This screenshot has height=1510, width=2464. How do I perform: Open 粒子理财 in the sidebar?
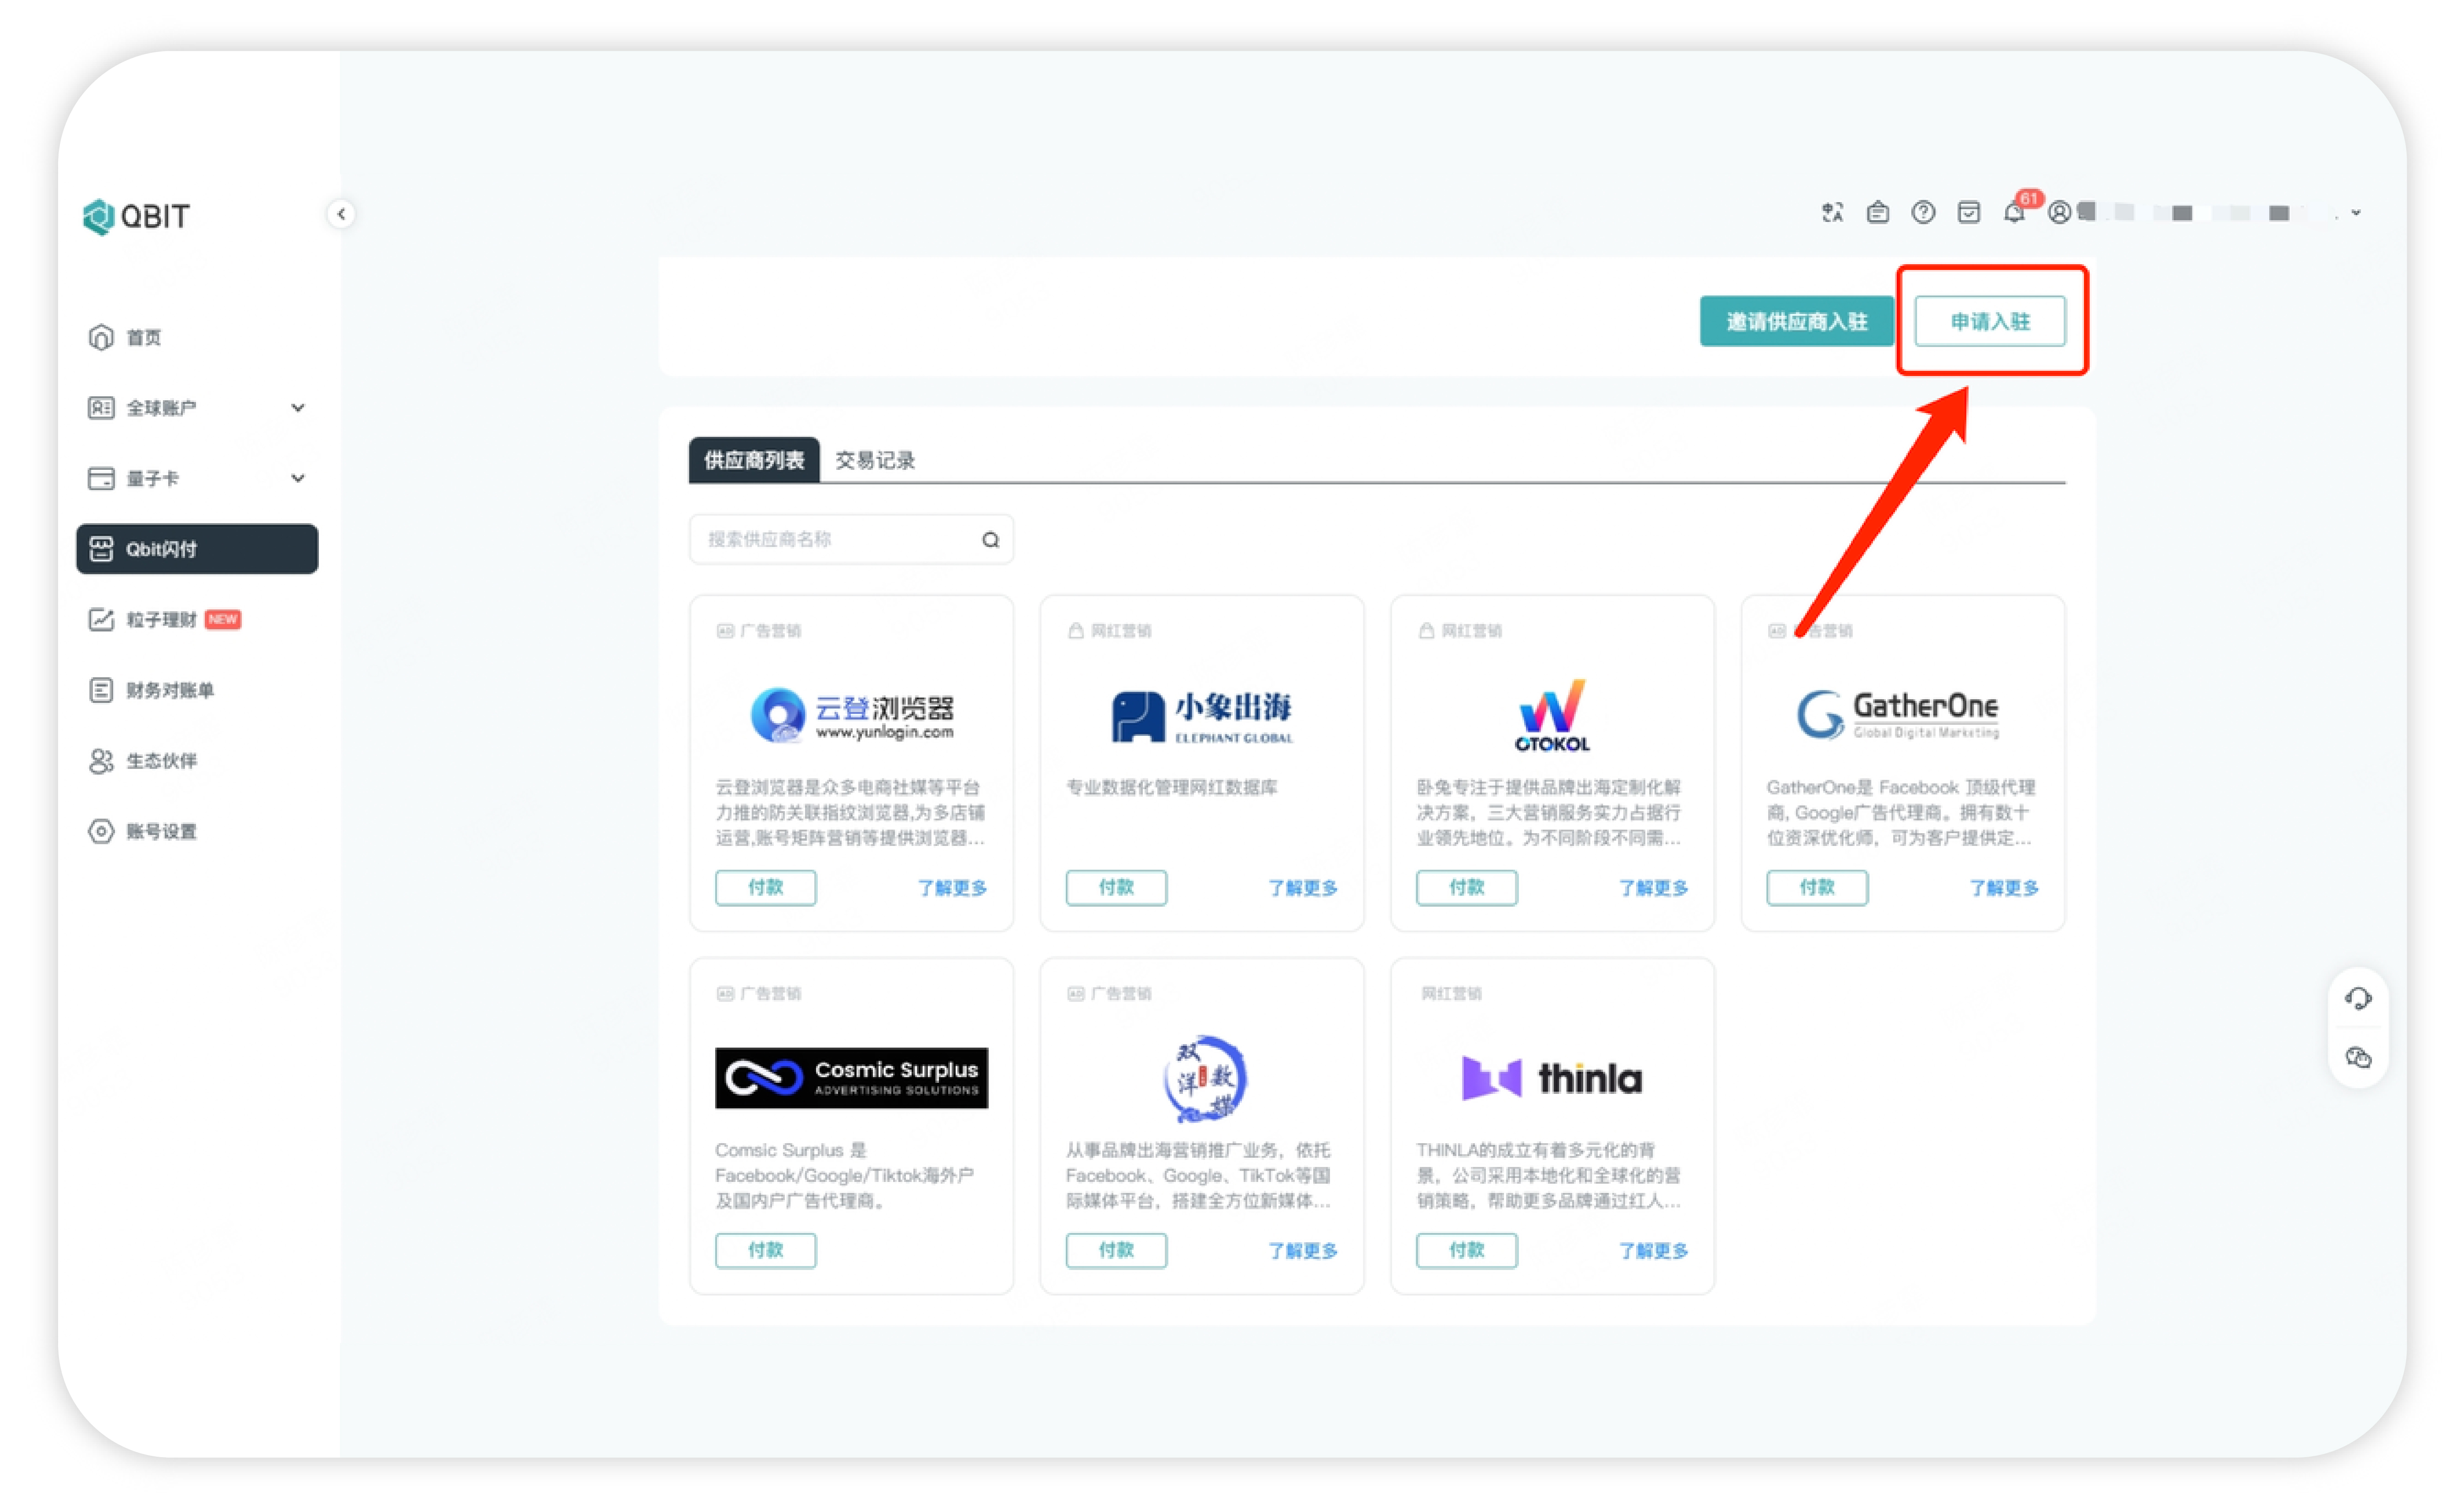tap(162, 620)
